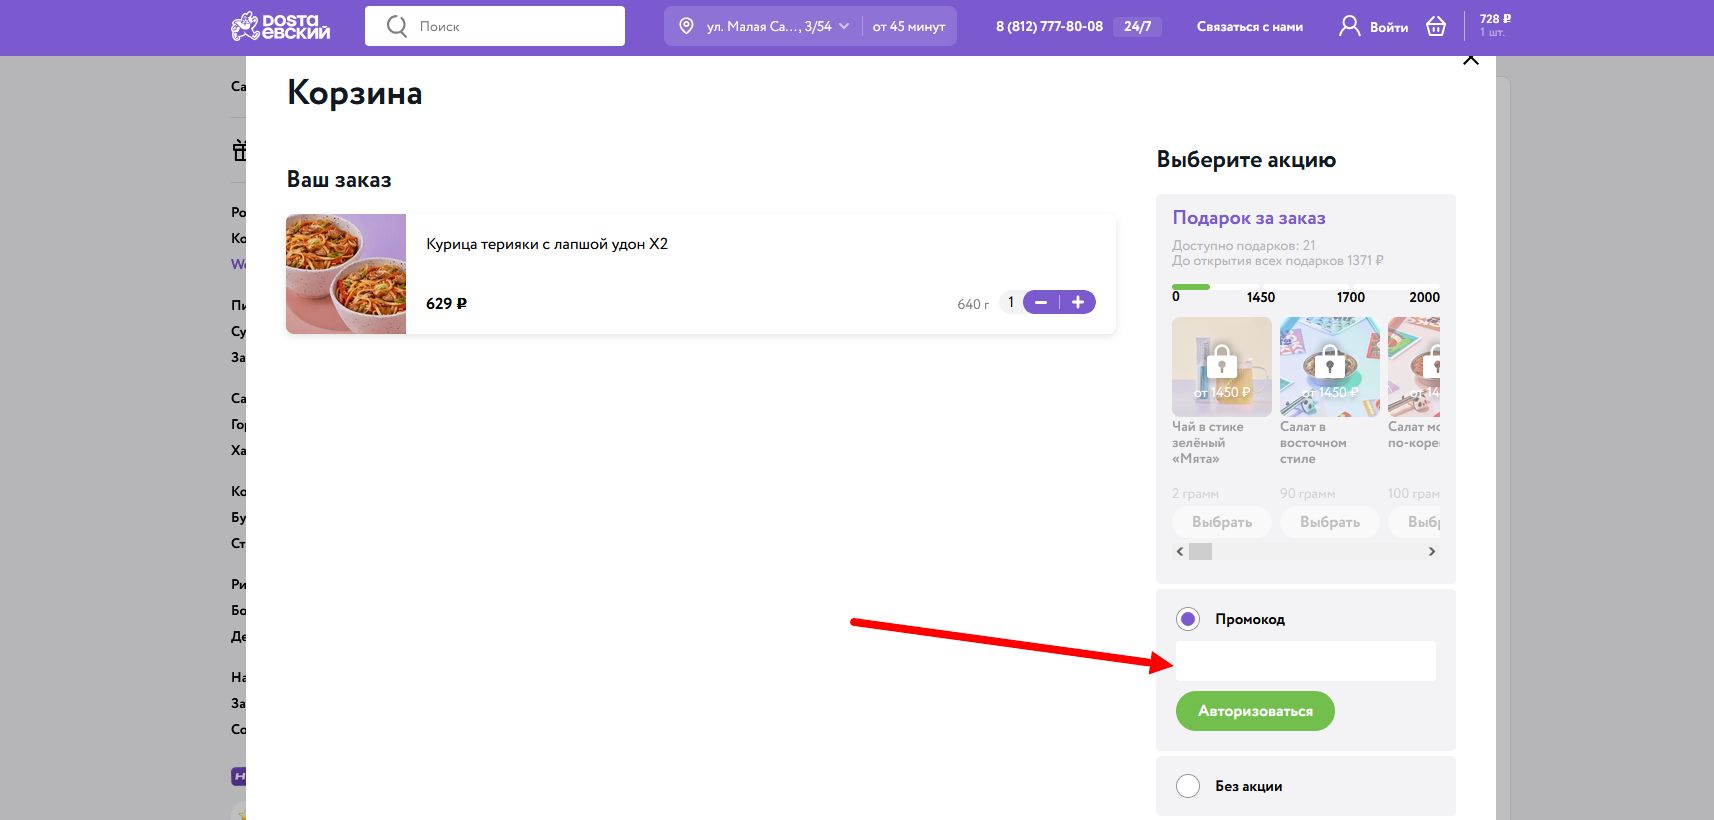Click the chicken teriyaki udon thumbnail
Viewport: 1714px width, 820px height.
(346, 274)
